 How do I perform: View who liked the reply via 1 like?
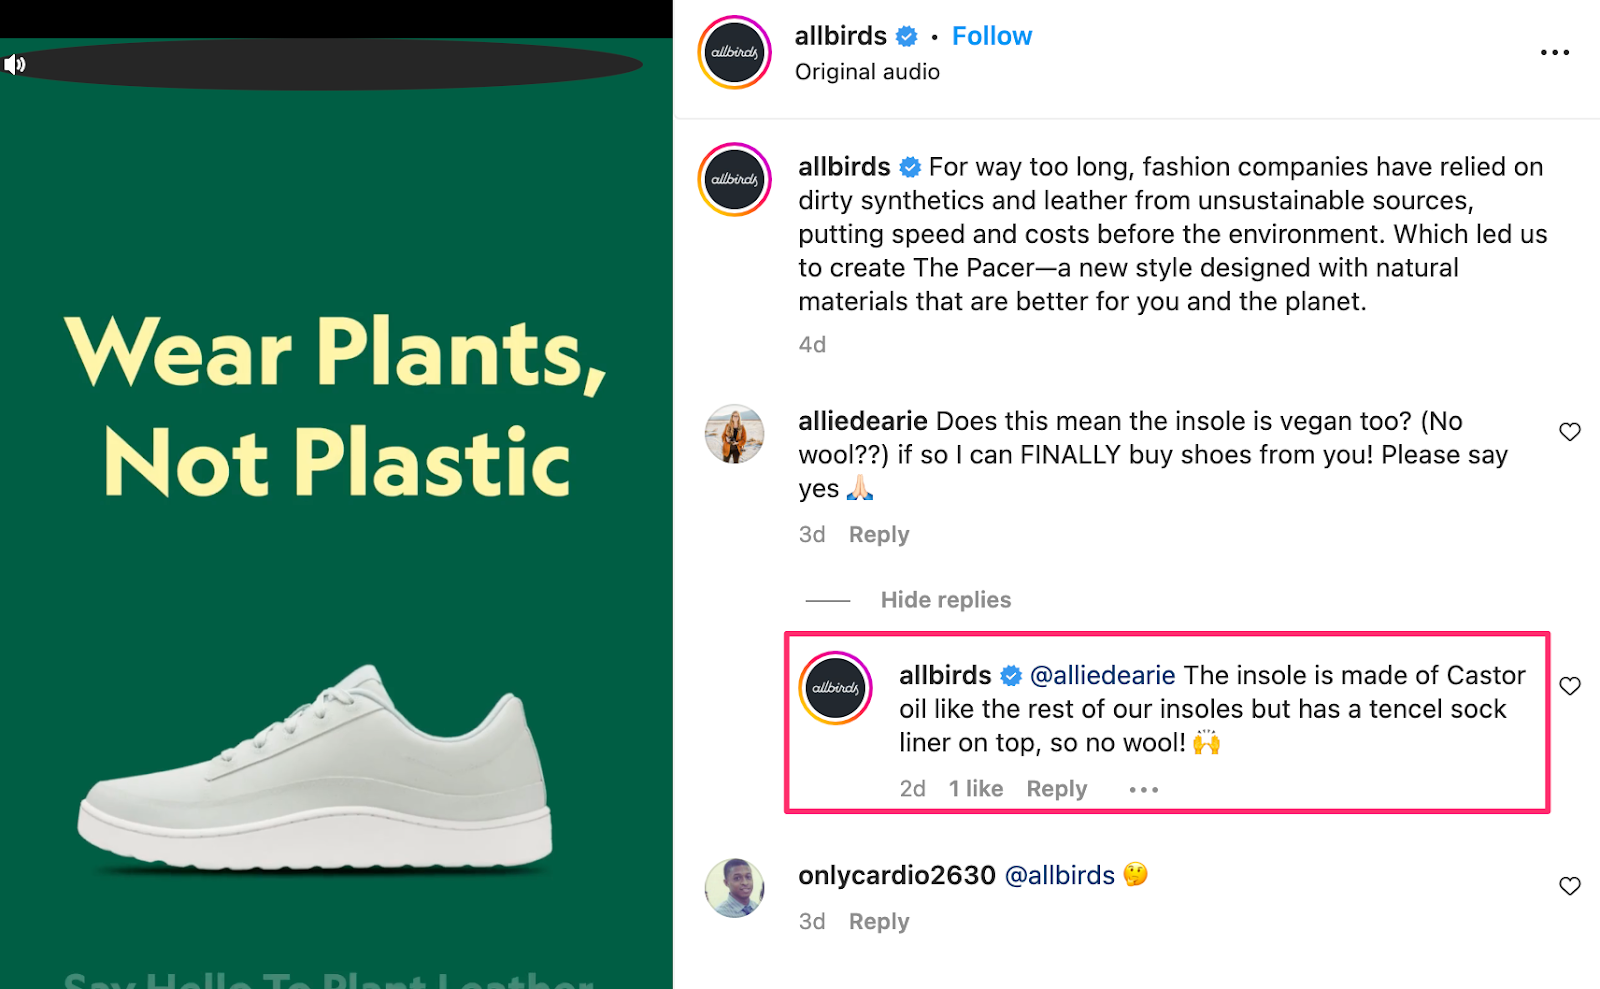click(x=975, y=789)
